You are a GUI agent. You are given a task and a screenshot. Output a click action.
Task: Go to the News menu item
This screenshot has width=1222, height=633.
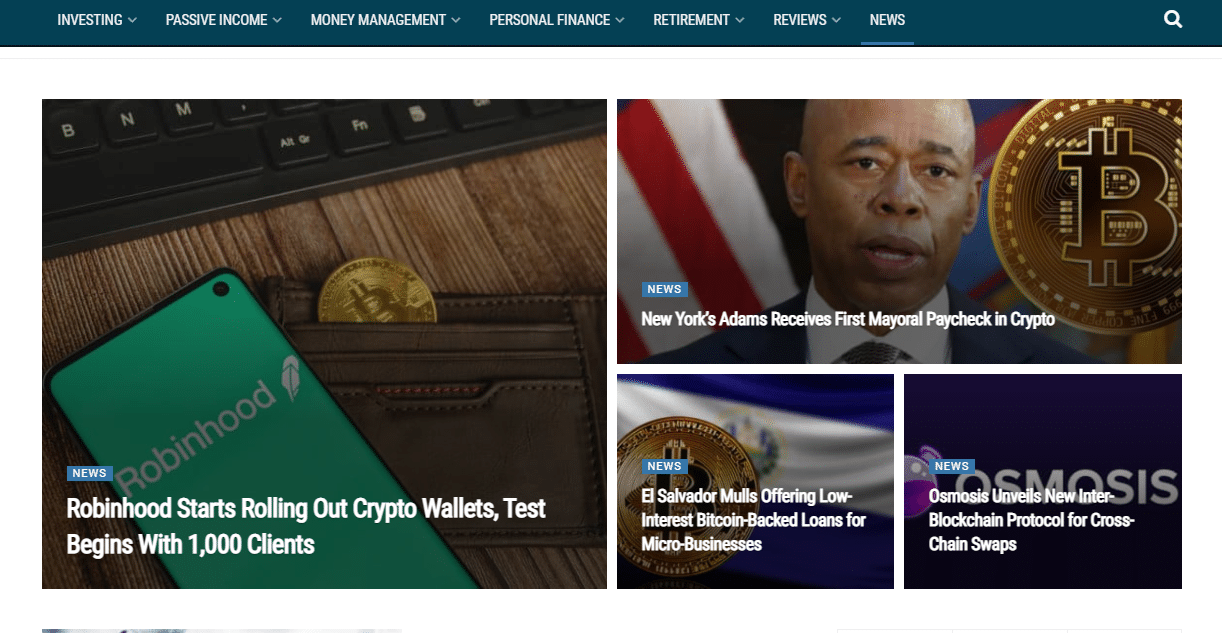[x=887, y=20]
